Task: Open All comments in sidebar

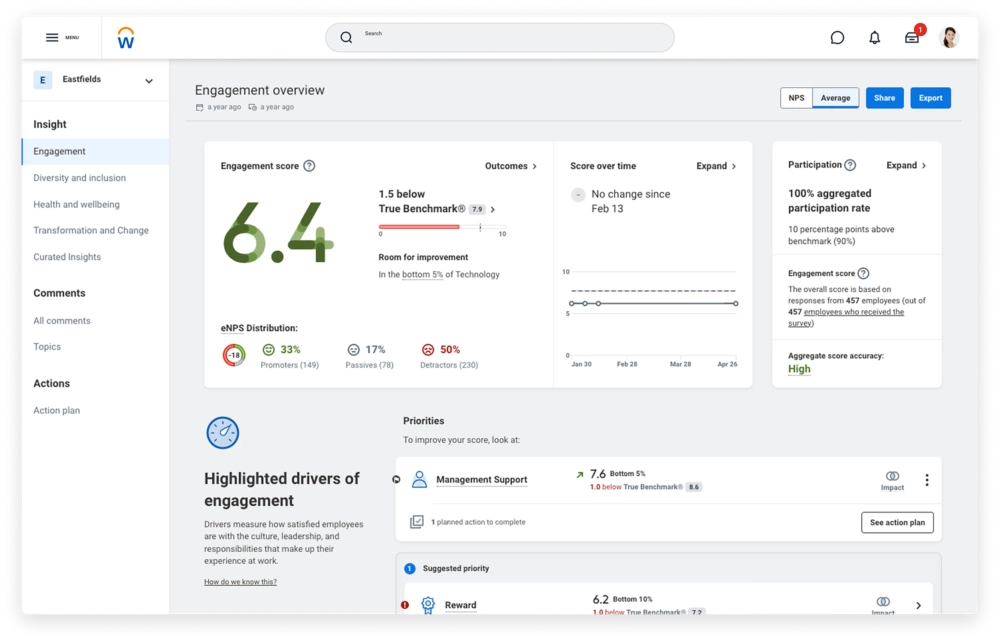Action: [x=62, y=321]
